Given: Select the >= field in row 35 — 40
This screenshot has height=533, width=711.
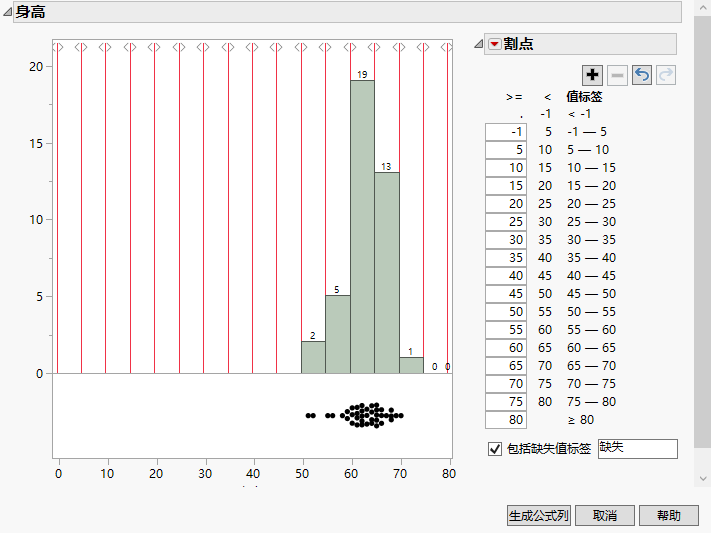Looking at the screenshot, I should pos(506,258).
